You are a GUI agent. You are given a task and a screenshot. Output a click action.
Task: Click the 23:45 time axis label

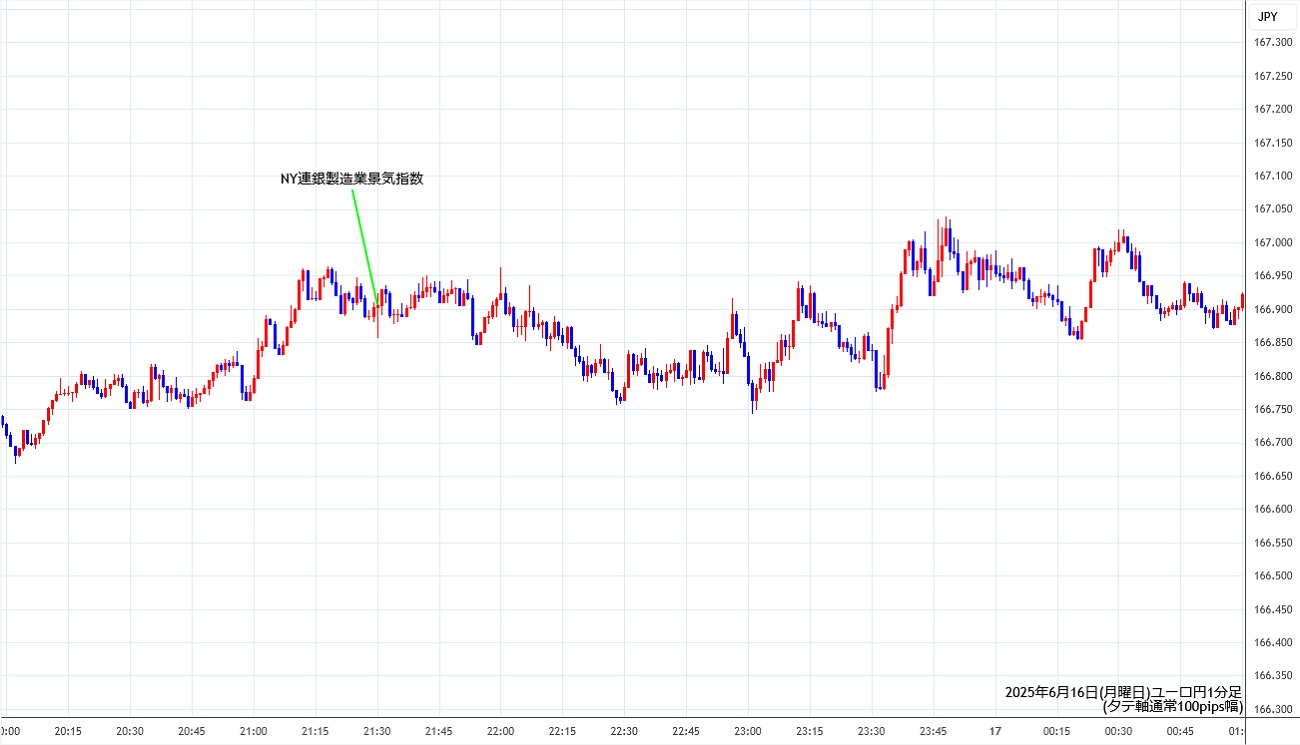[x=933, y=731]
